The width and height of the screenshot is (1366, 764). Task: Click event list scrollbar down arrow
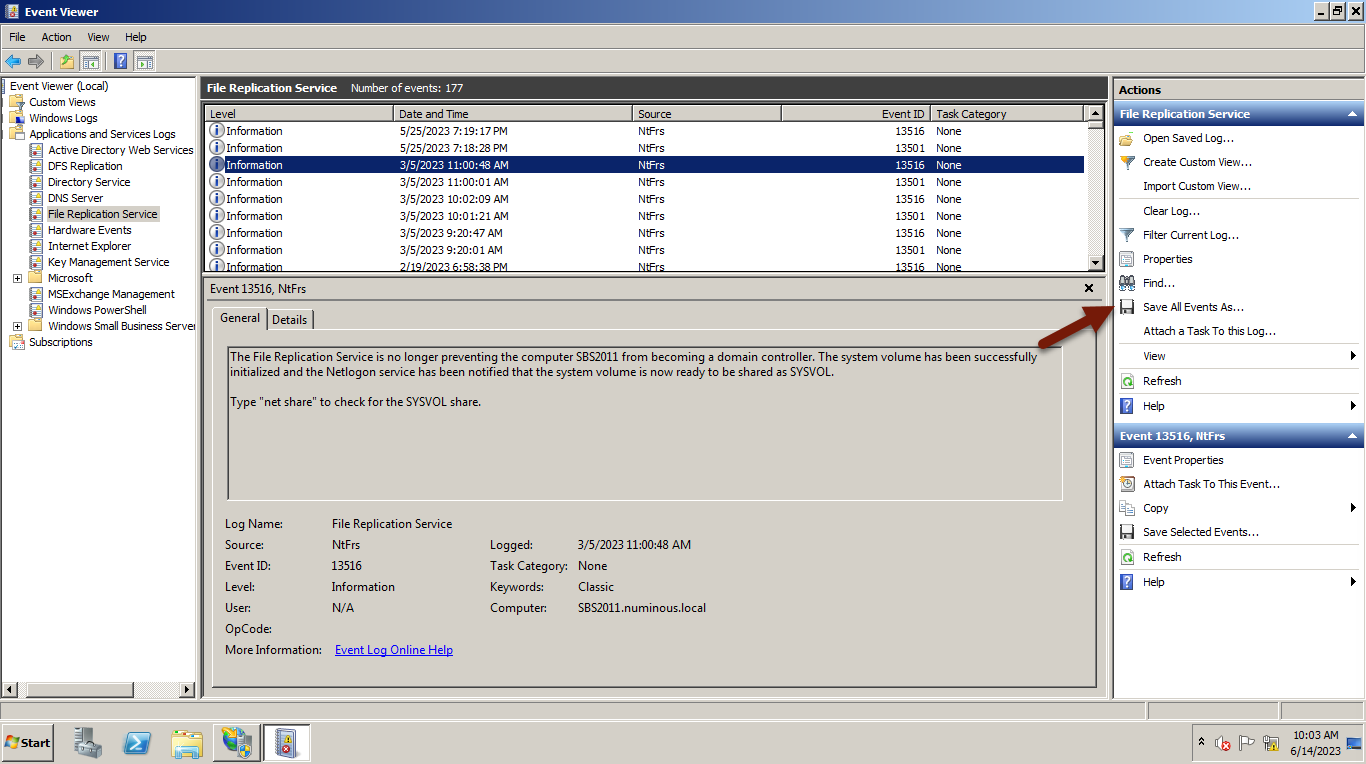[x=1095, y=261]
